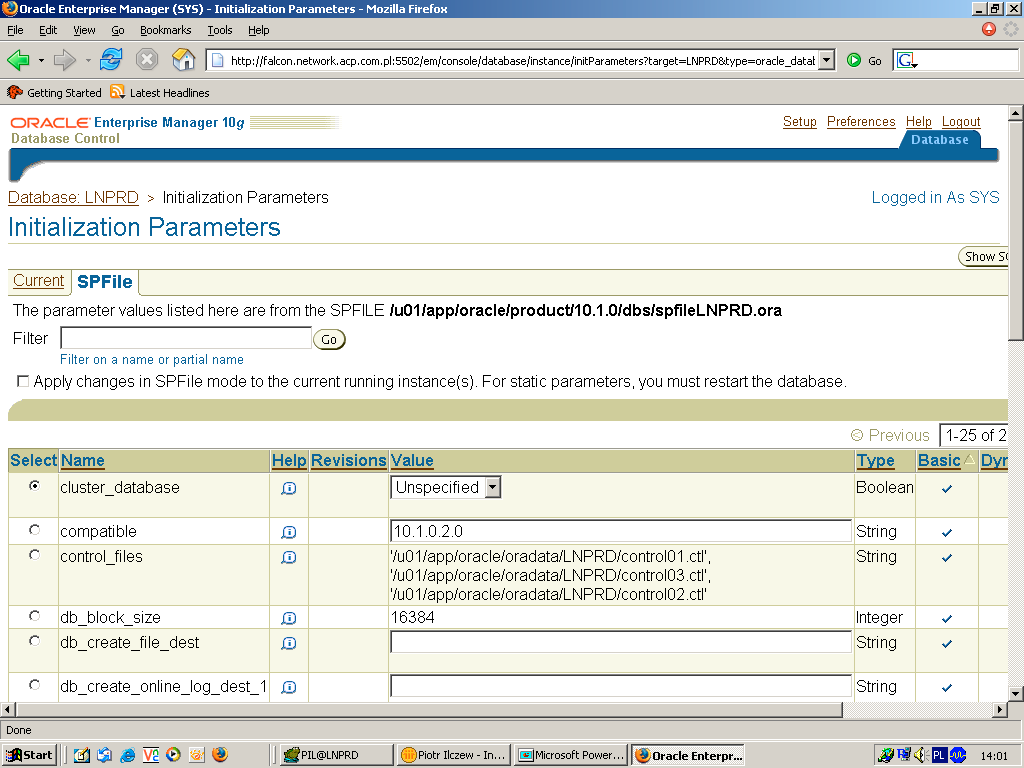Click the Go button next to Filter
The height and width of the screenshot is (768, 1024).
coord(329,340)
